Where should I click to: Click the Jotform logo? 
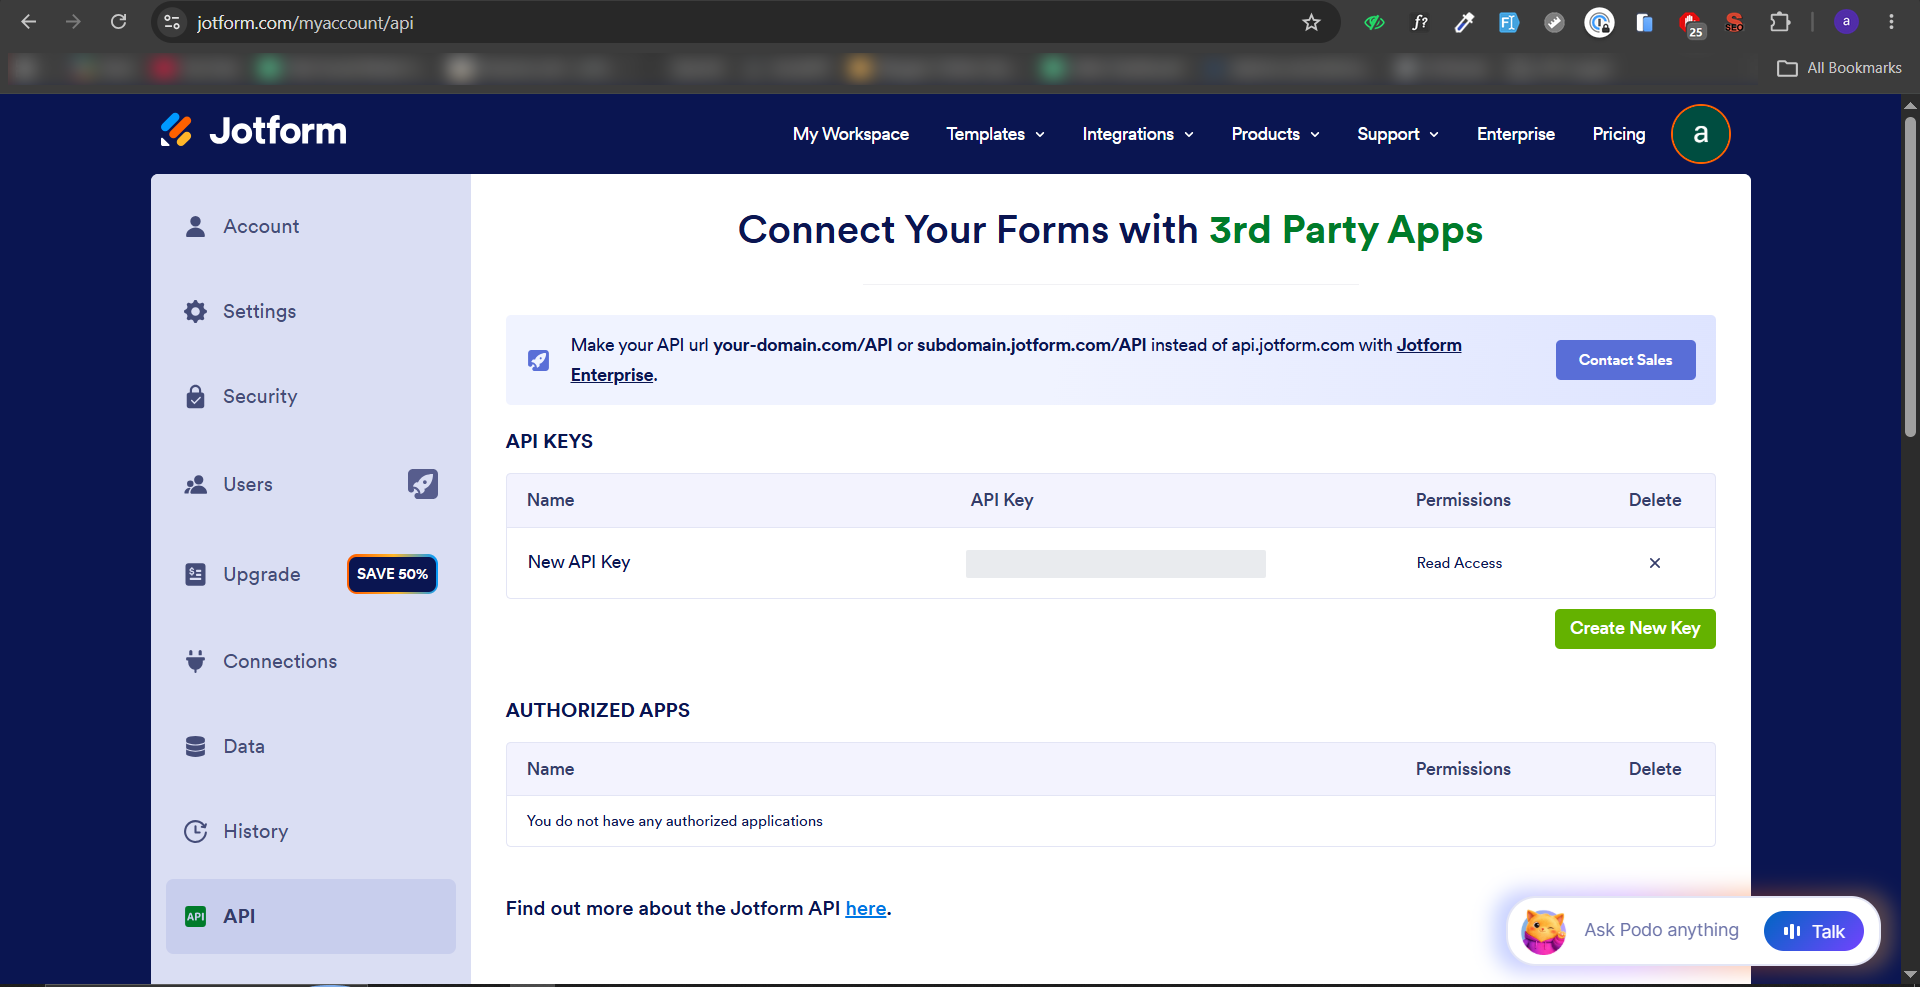253,131
